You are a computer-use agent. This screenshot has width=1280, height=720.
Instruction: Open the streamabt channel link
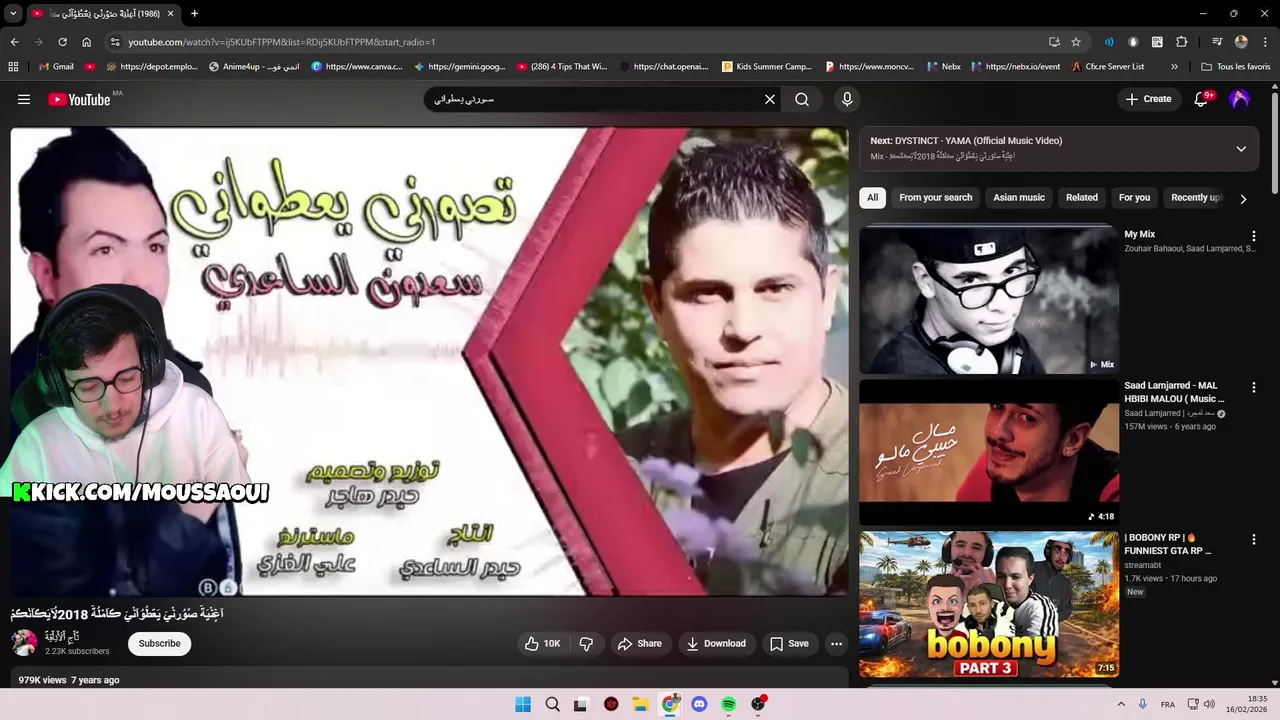click(x=1143, y=565)
